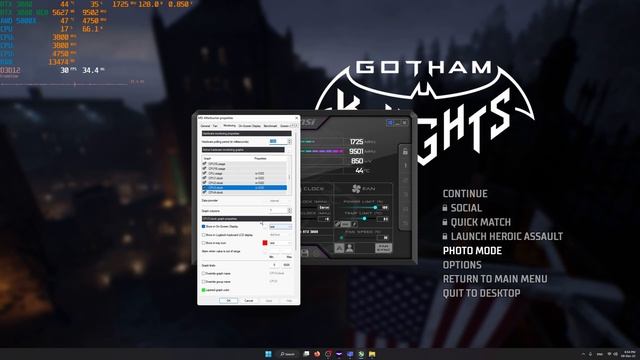Click the graph limits minimum field

[x=274, y=265]
